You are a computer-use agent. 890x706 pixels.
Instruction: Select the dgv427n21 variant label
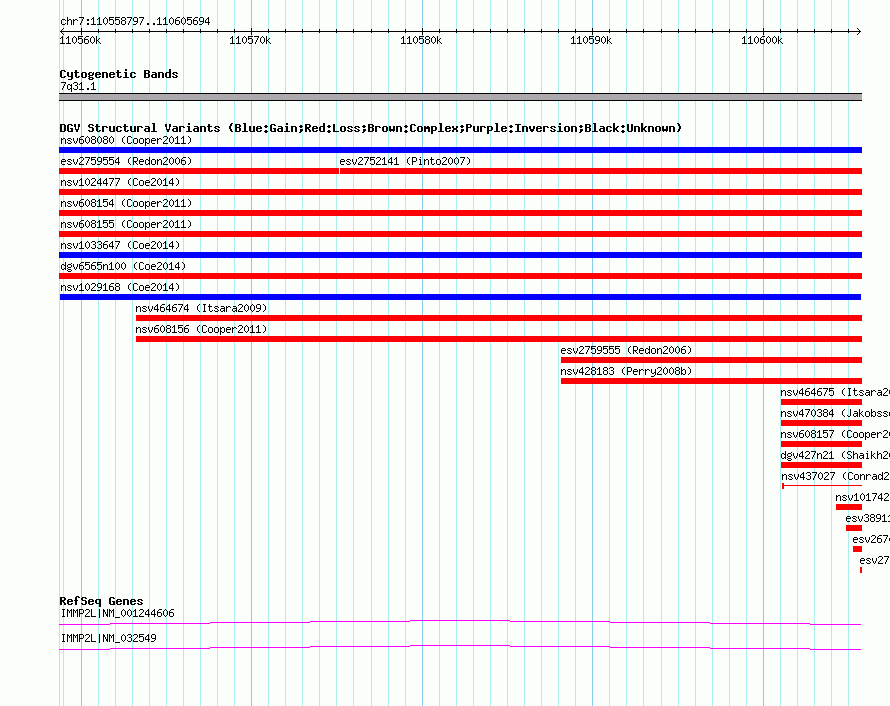coord(835,455)
